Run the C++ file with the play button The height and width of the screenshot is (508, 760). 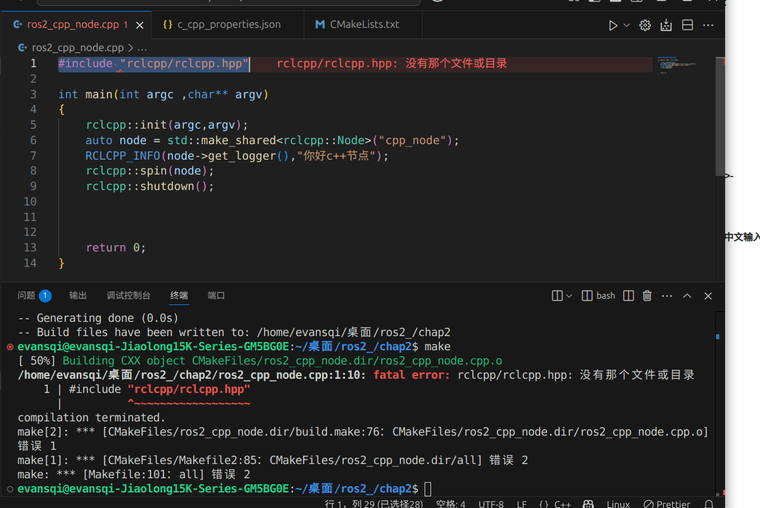coord(613,25)
